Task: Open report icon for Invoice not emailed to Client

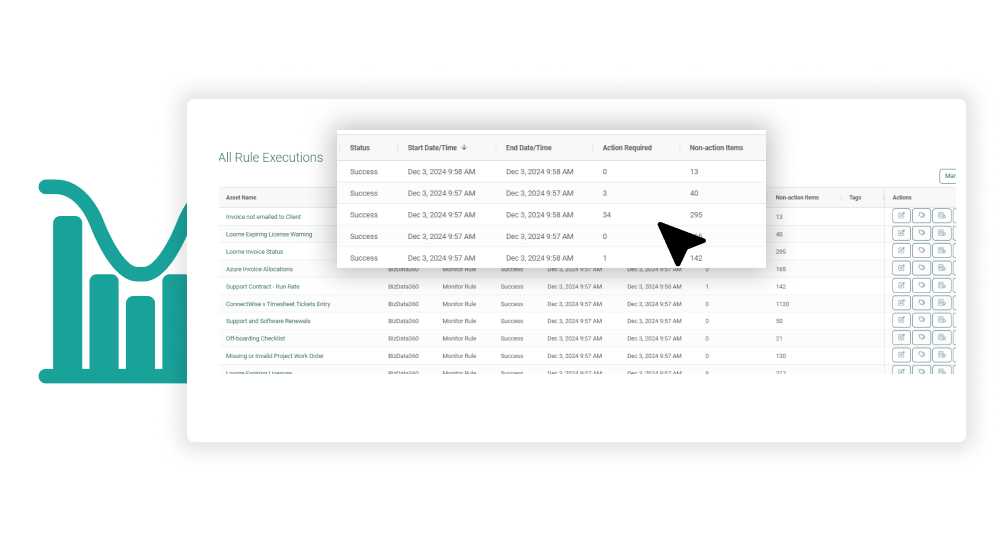Action: (942, 215)
